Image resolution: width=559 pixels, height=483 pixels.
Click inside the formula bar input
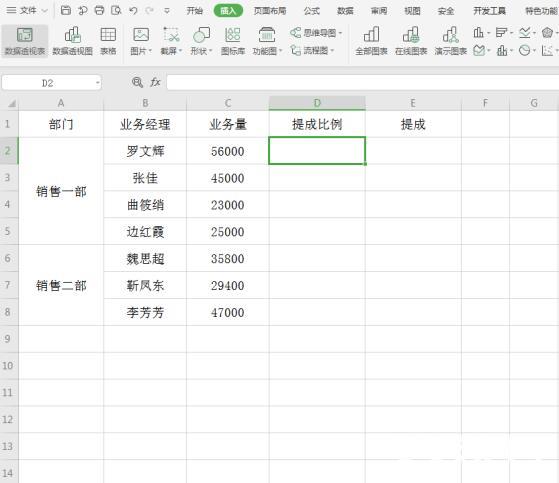tap(363, 82)
